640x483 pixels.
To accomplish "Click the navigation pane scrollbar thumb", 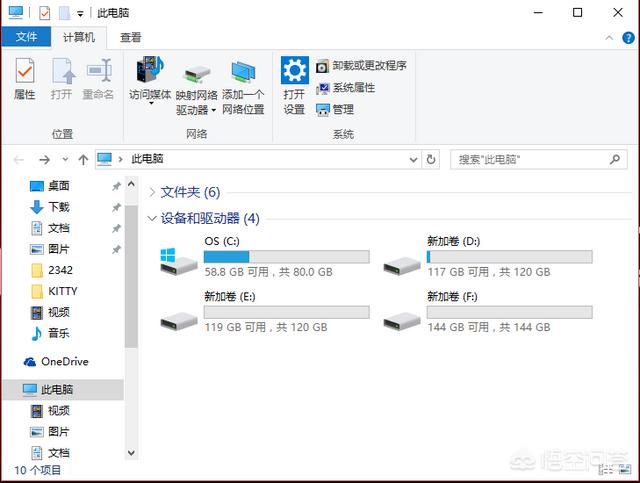I will pyautogui.click(x=131, y=276).
